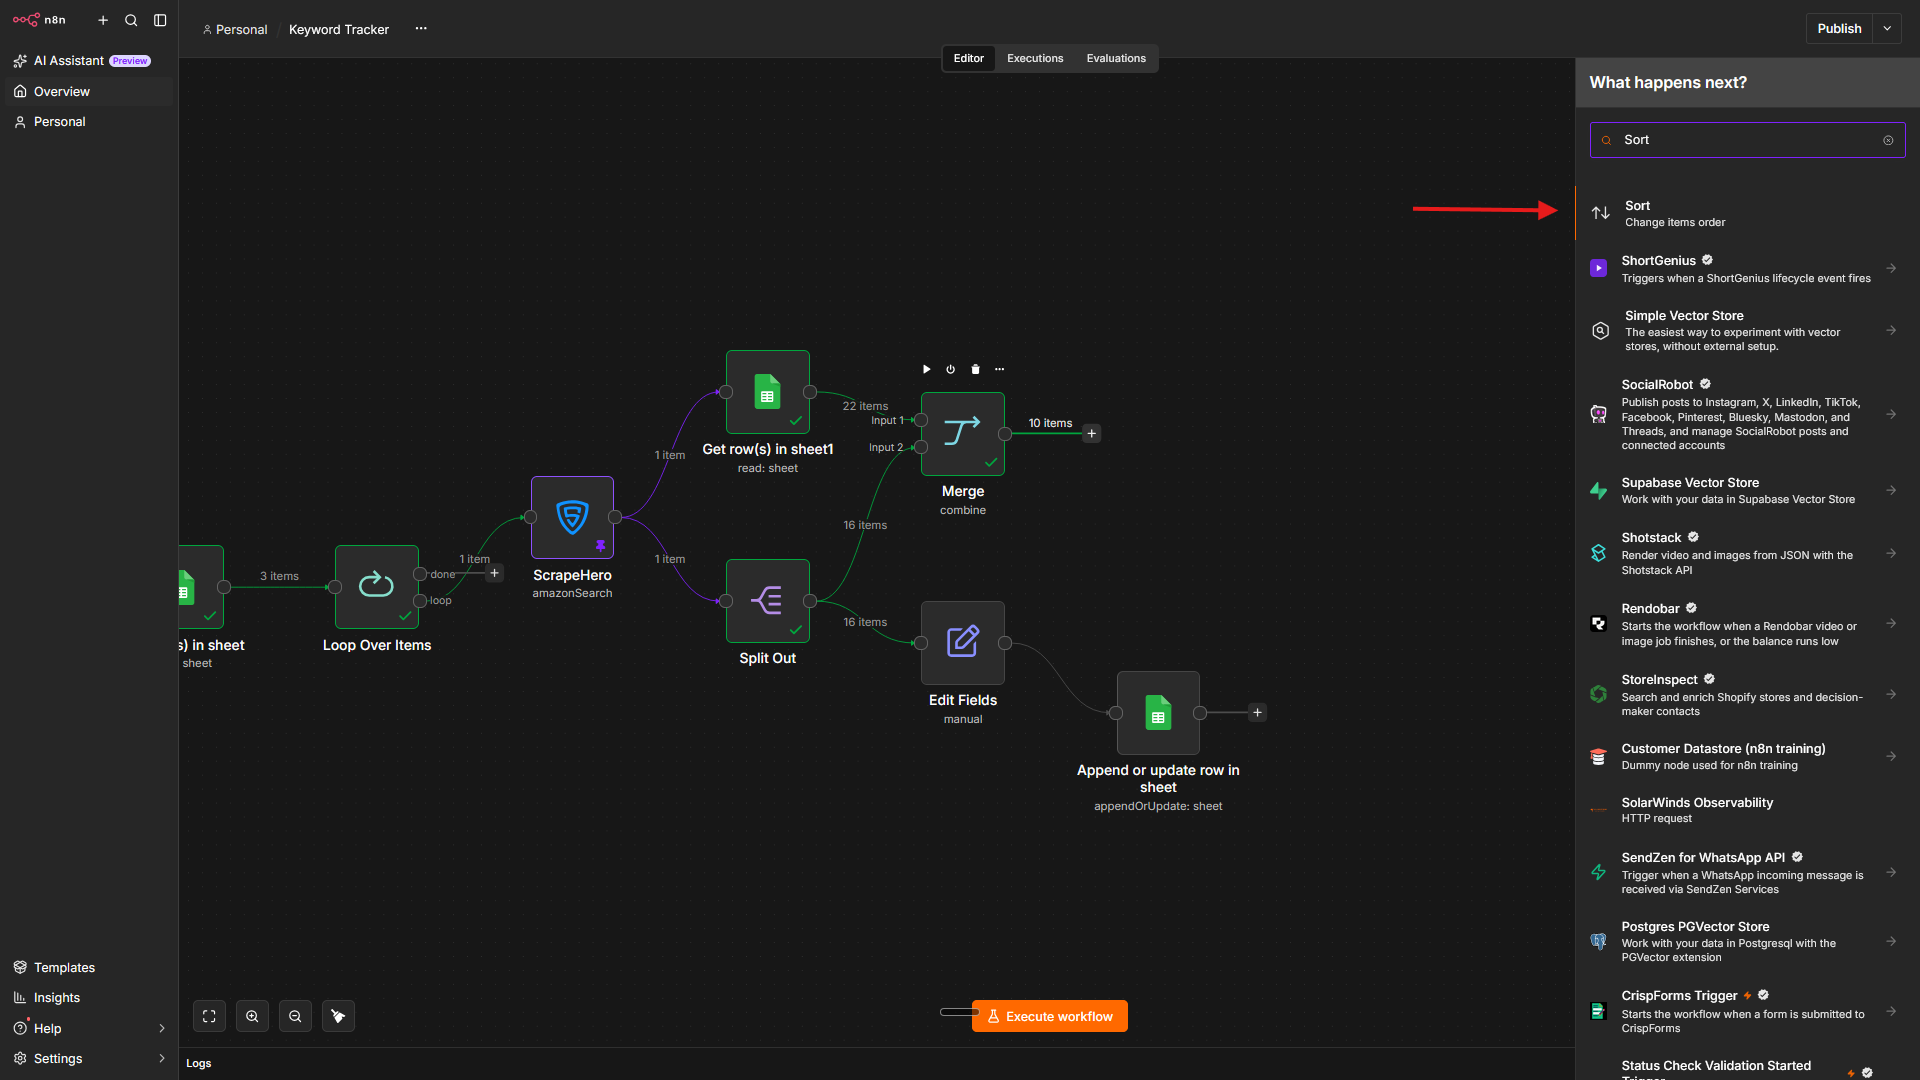Select the Loop Over Items node
Viewport: 1920px width, 1080px height.
coord(376,586)
